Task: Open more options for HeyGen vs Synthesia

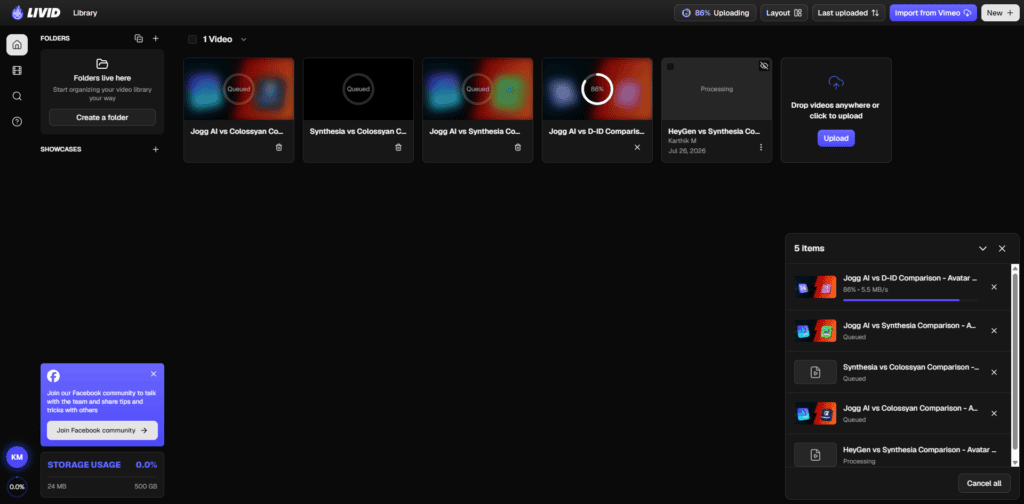Action: coord(761,148)
